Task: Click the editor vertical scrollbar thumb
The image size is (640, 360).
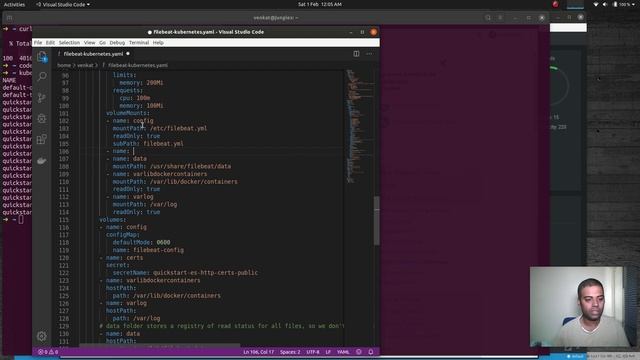Action: click(x=376, y=221)
